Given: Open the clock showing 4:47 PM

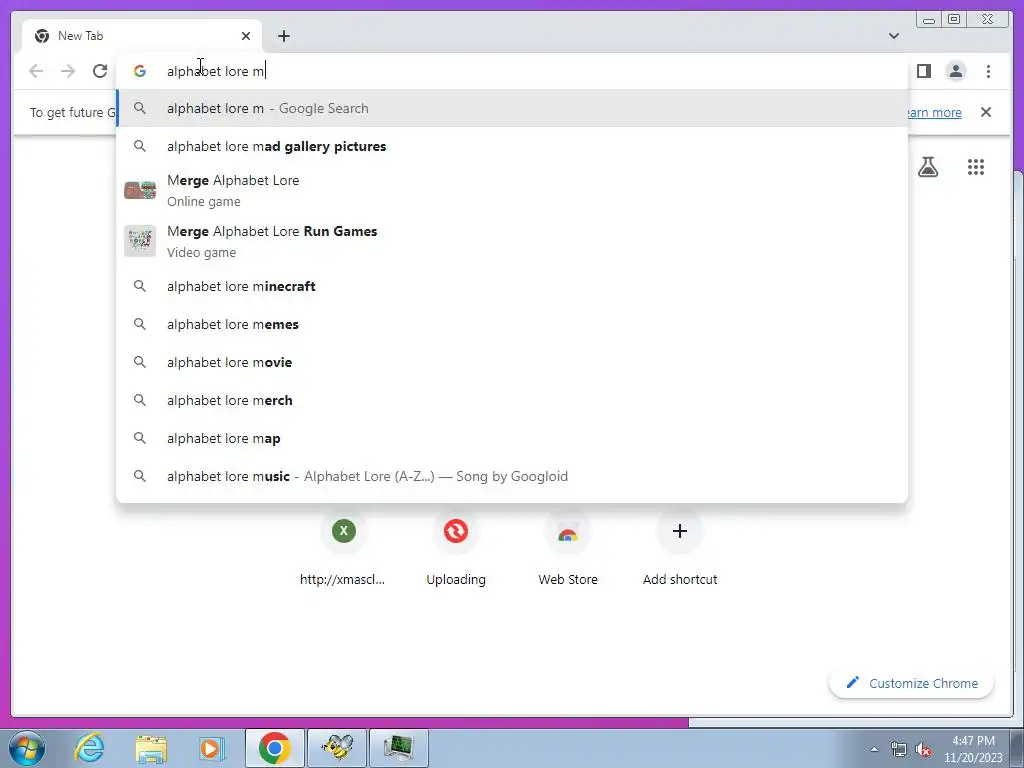Looking at the screenshot, I should 973,749.
